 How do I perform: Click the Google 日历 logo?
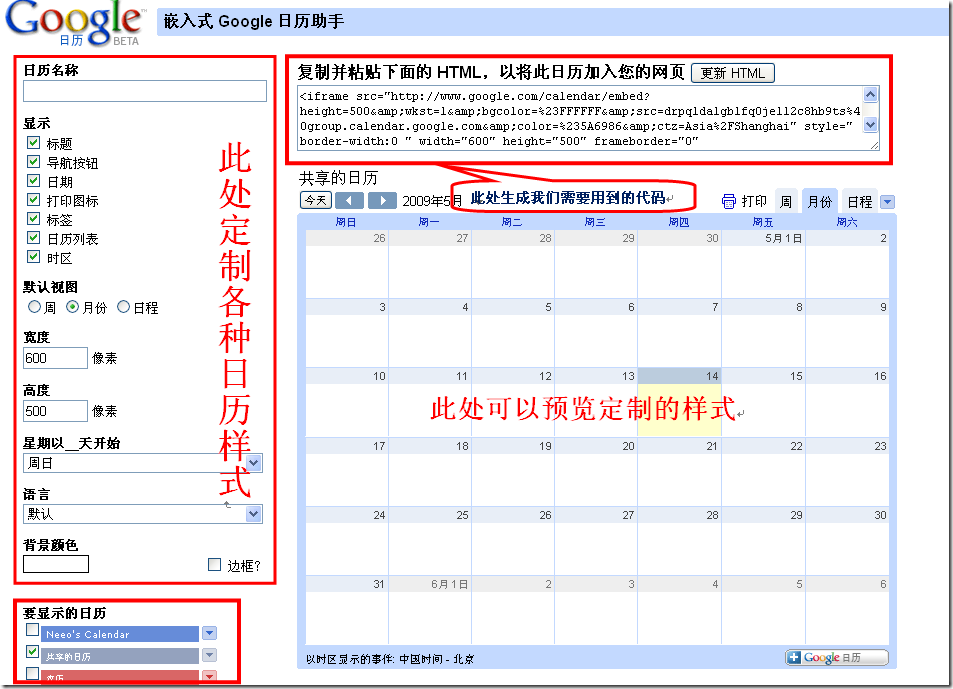74,23
